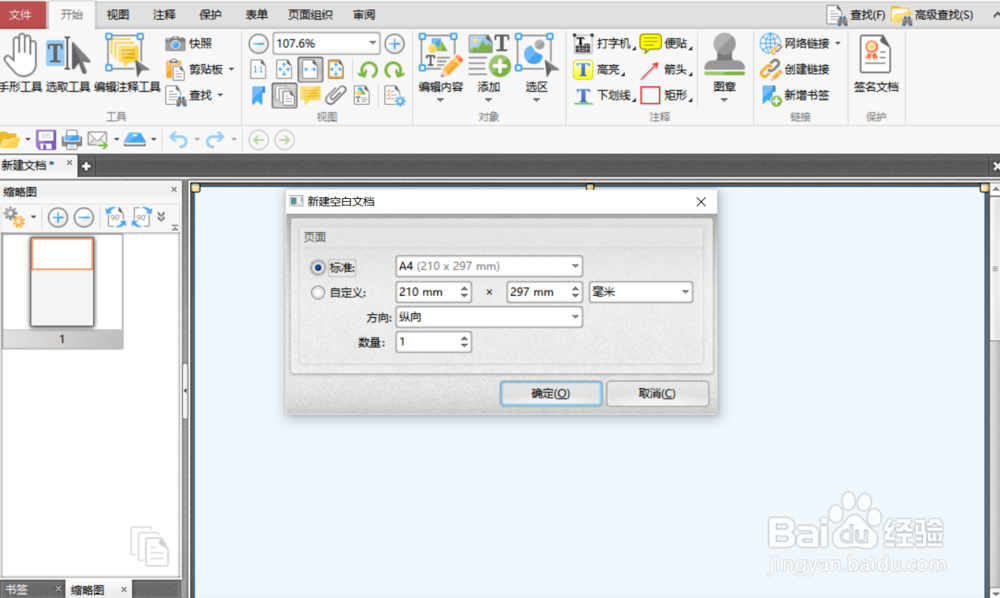This screenshot has height=598, width=1000.
Task: Switch to the View (视图) ribbon tab
Action: [118, 15]
